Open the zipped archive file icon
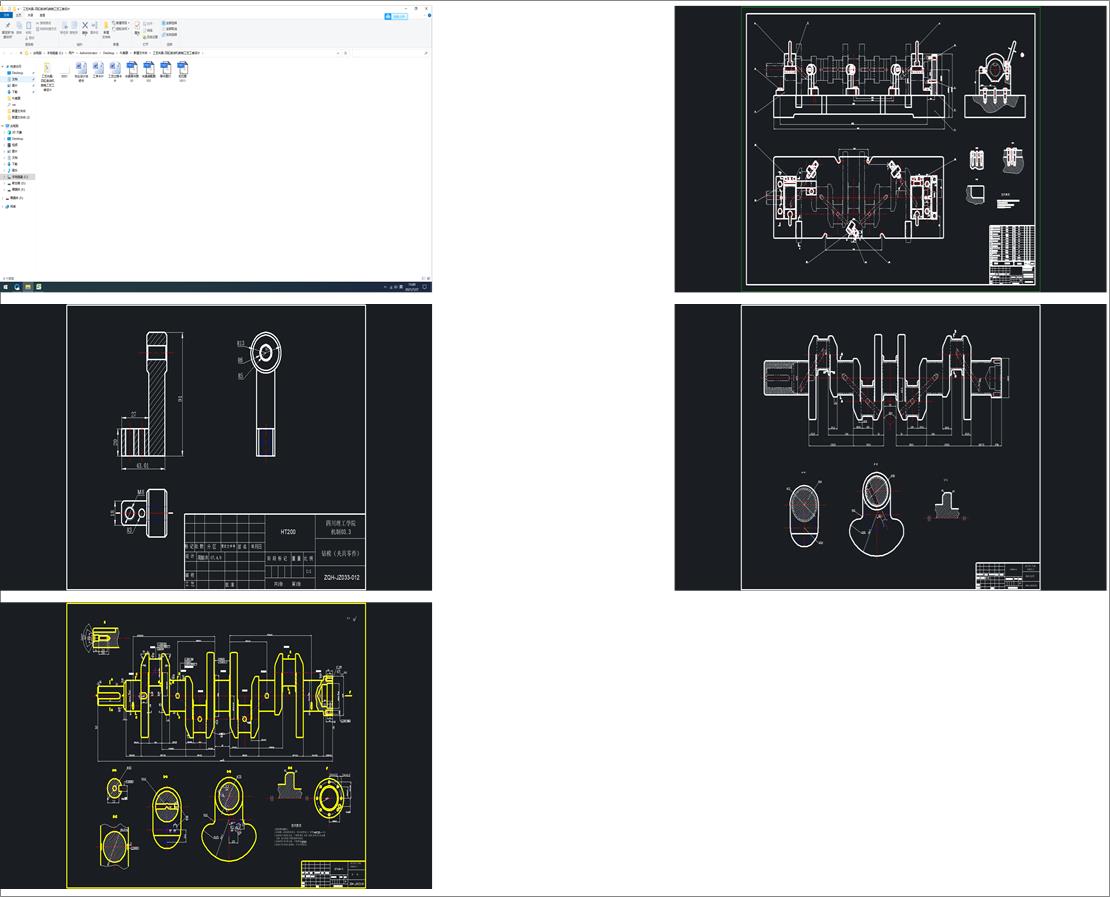Screen dimensions: 1110x897 pos(47,68)
